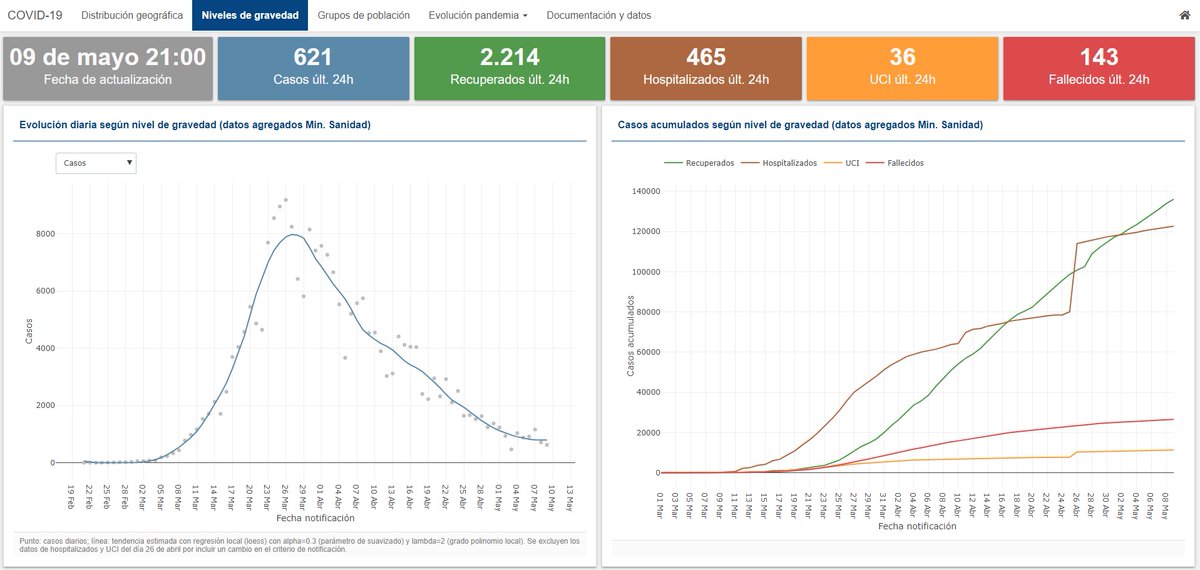Open the COVID-19 brand link
This screenshot has width=1200, height=570.
tap(35, 16)
